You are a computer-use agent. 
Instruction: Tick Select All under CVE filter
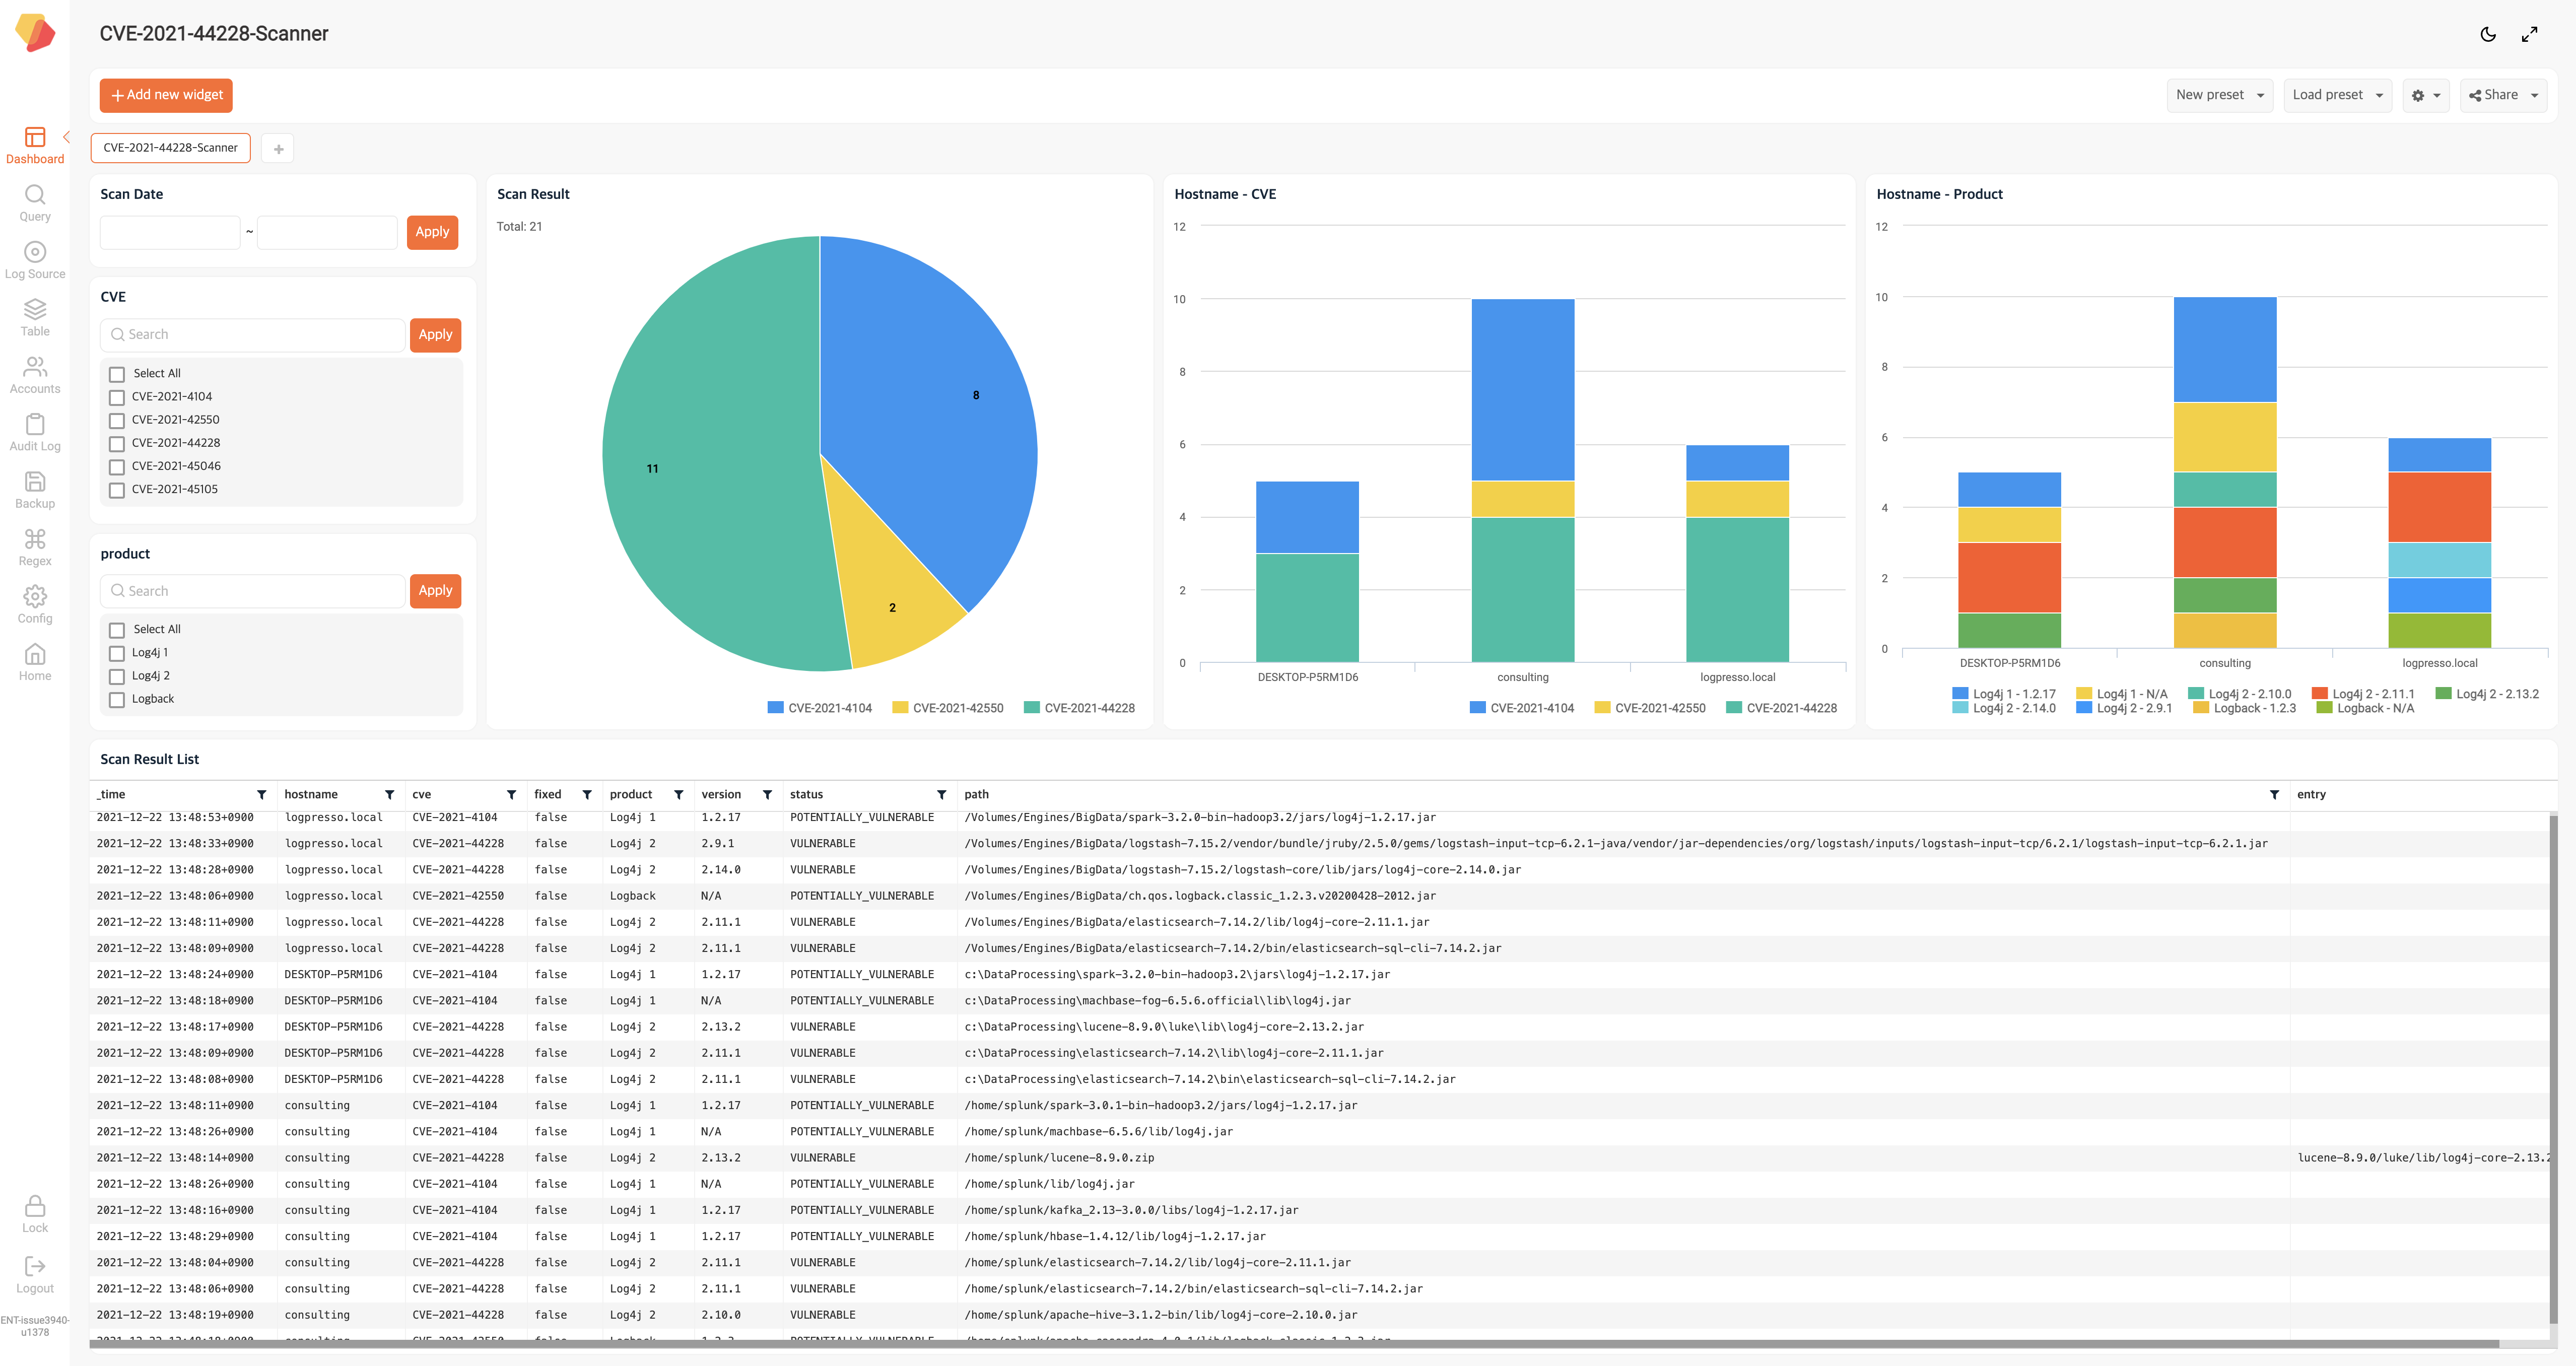[117, 374]
